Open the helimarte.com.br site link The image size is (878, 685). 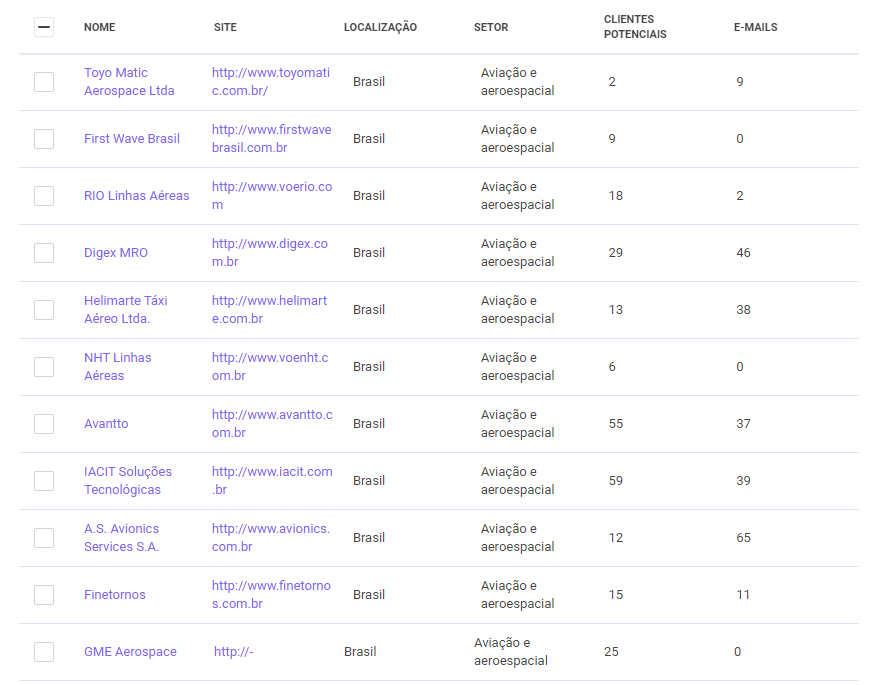(x=269, y=310)
